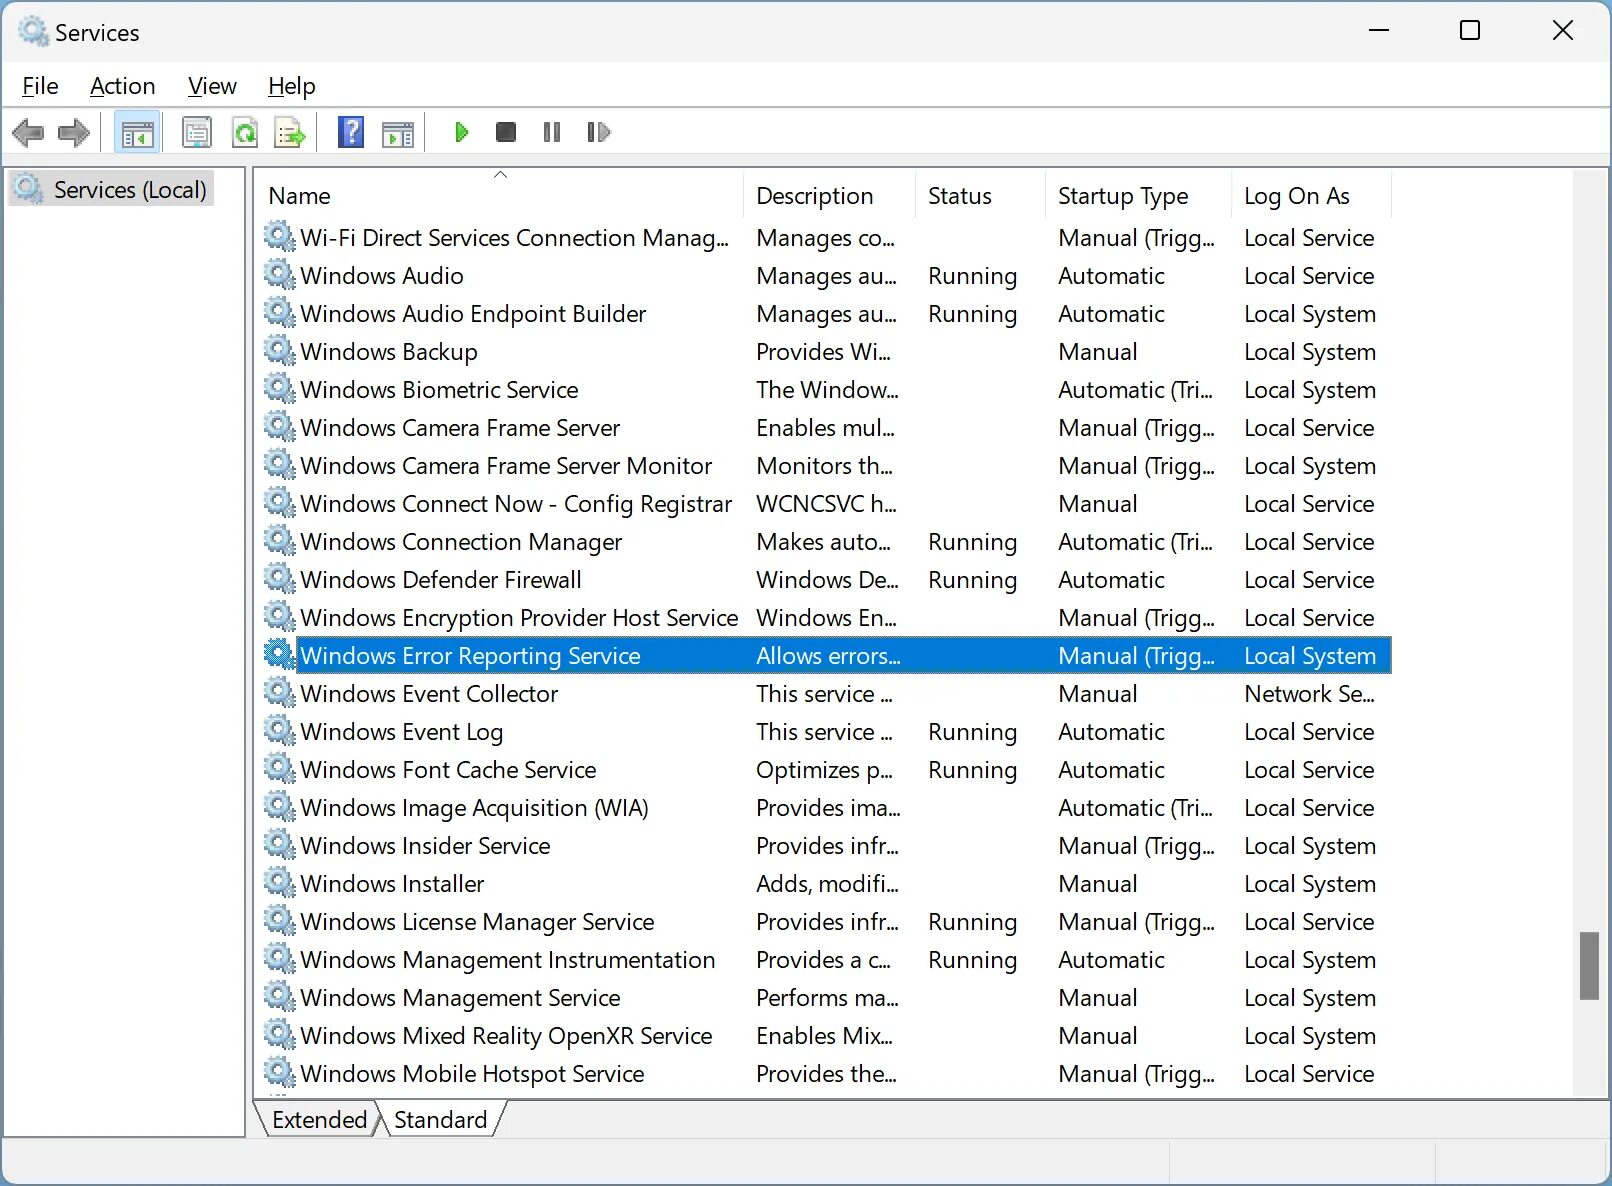Select Windows Encryption Provider Host Service

[x=827, y=617]
